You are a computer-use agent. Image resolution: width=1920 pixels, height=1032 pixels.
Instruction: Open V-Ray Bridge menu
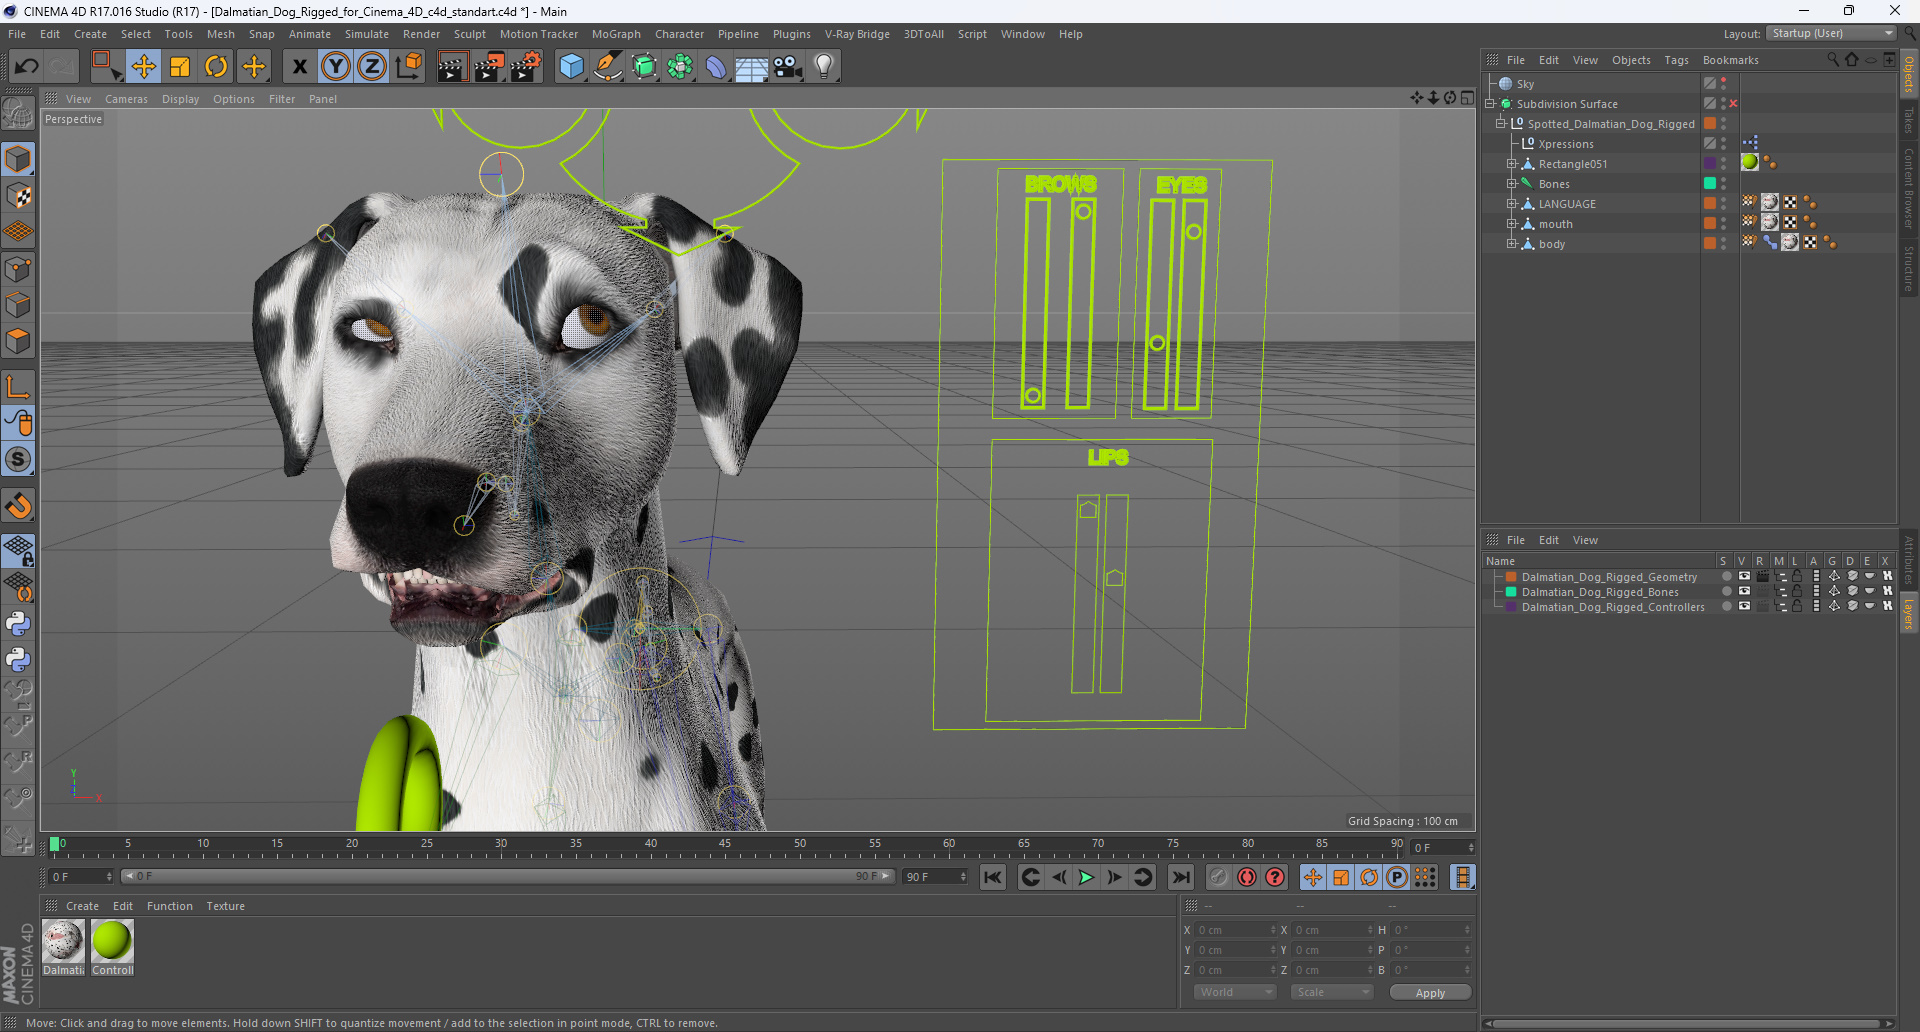pyautogui.click(x=857, y=34)
